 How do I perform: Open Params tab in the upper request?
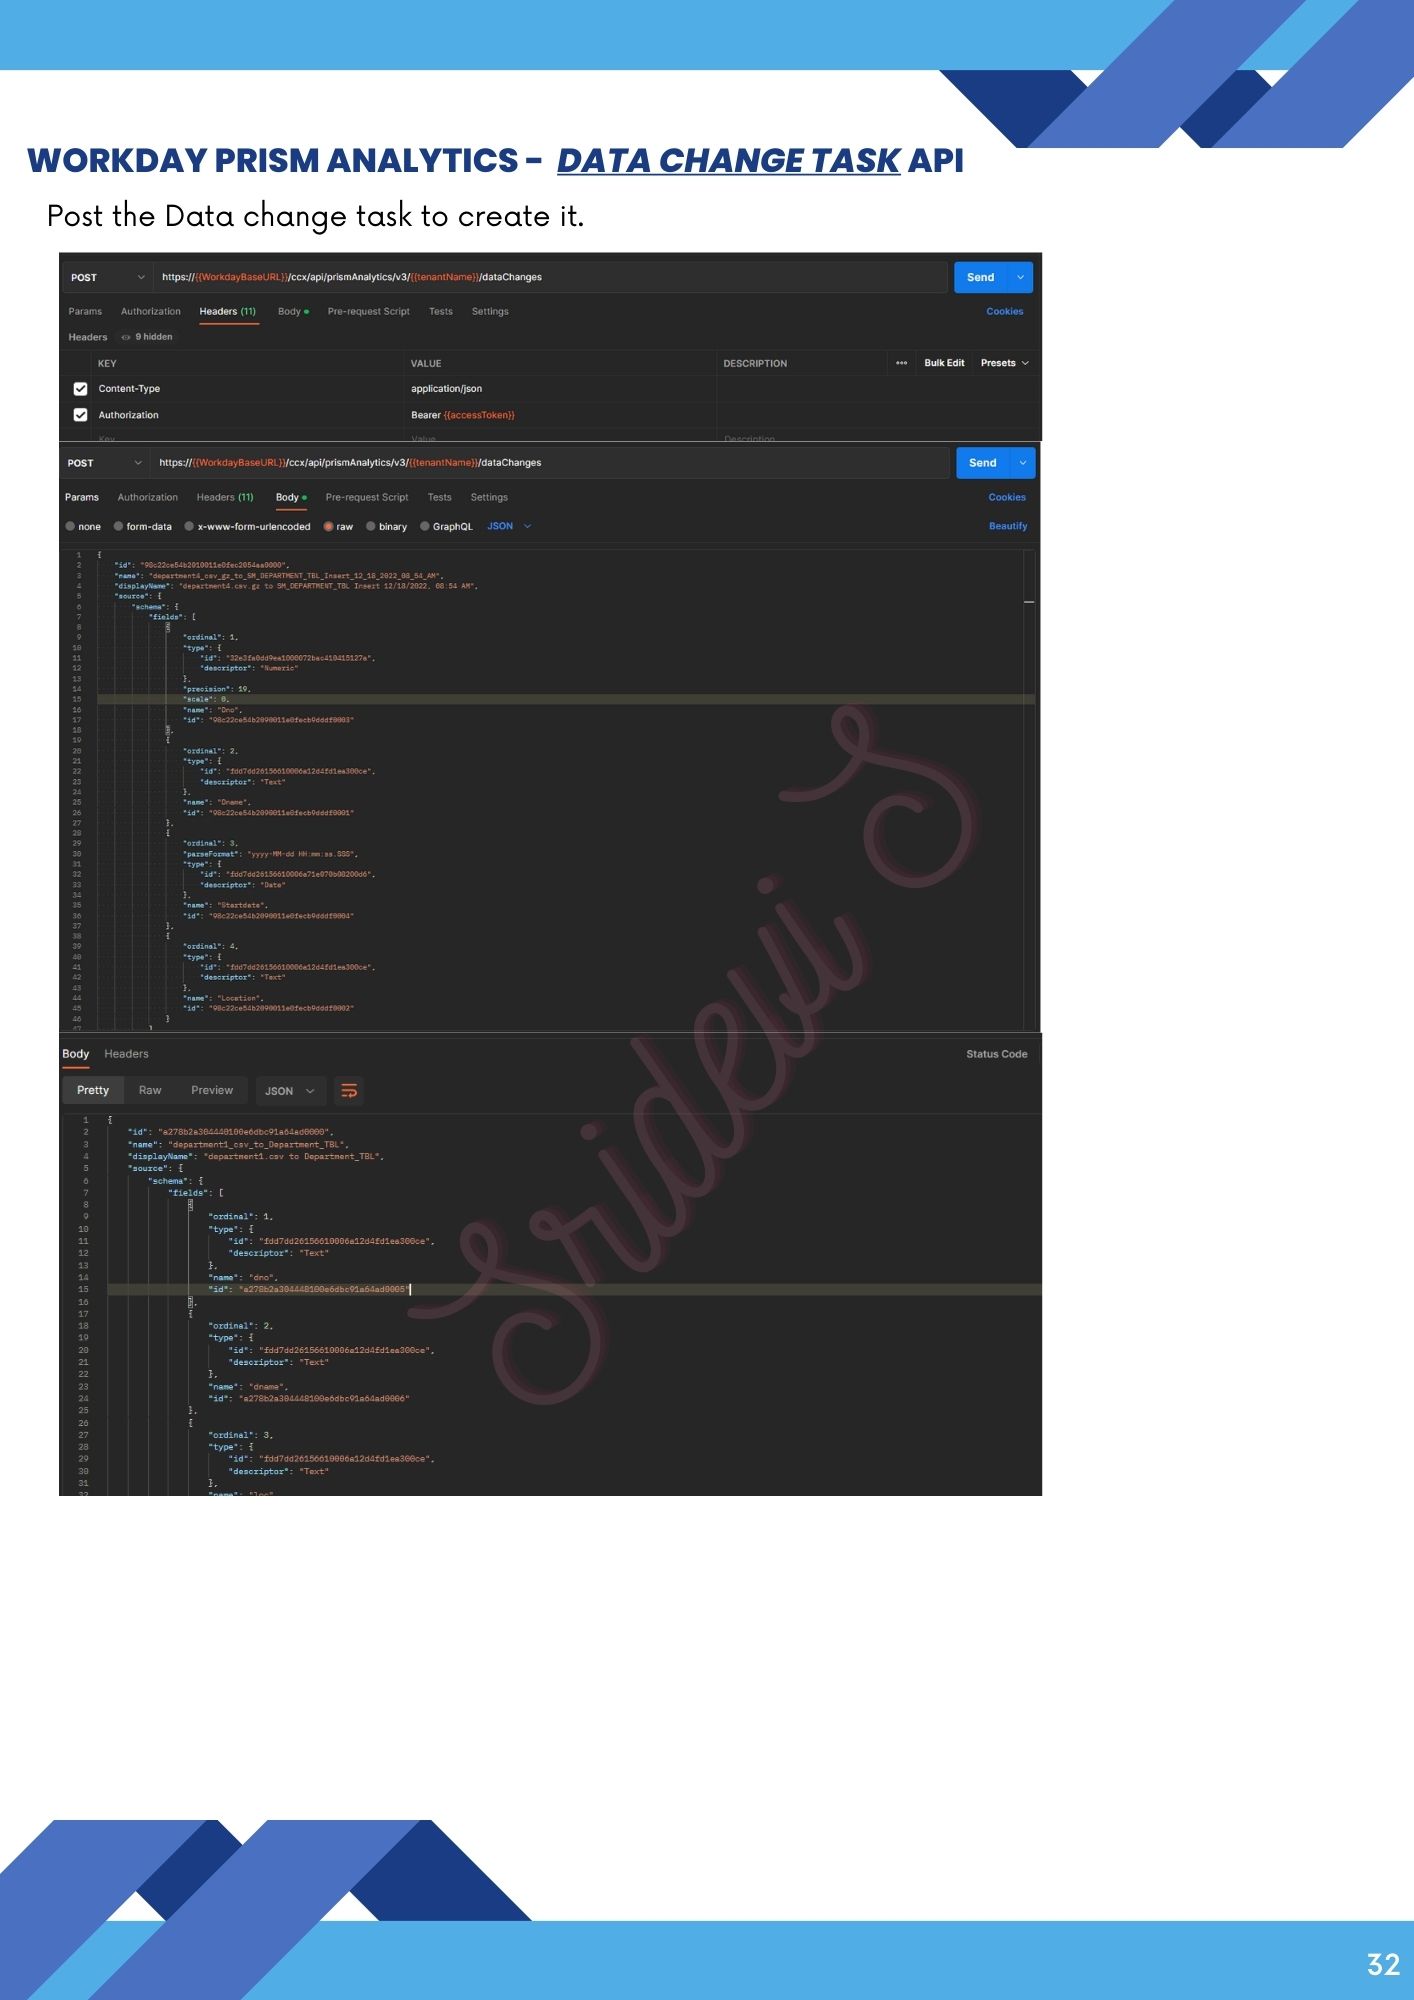85,311
